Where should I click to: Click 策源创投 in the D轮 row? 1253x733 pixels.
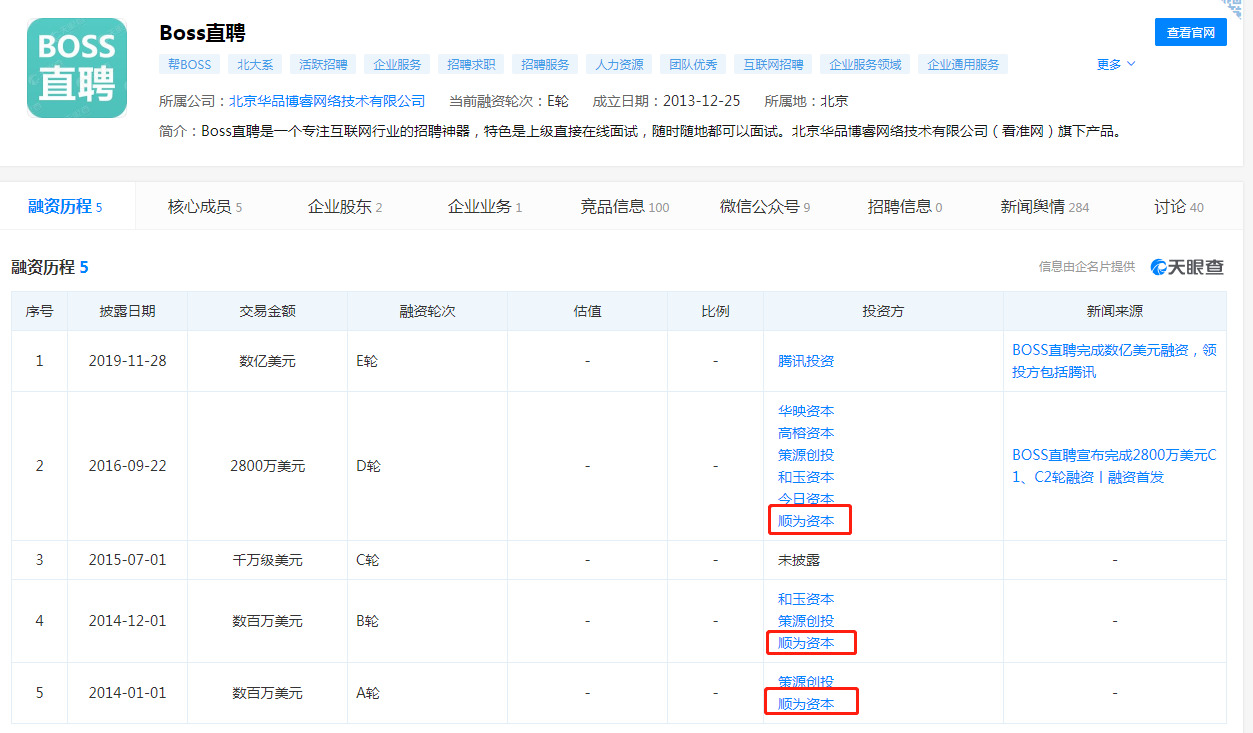(x=806, y=455)
